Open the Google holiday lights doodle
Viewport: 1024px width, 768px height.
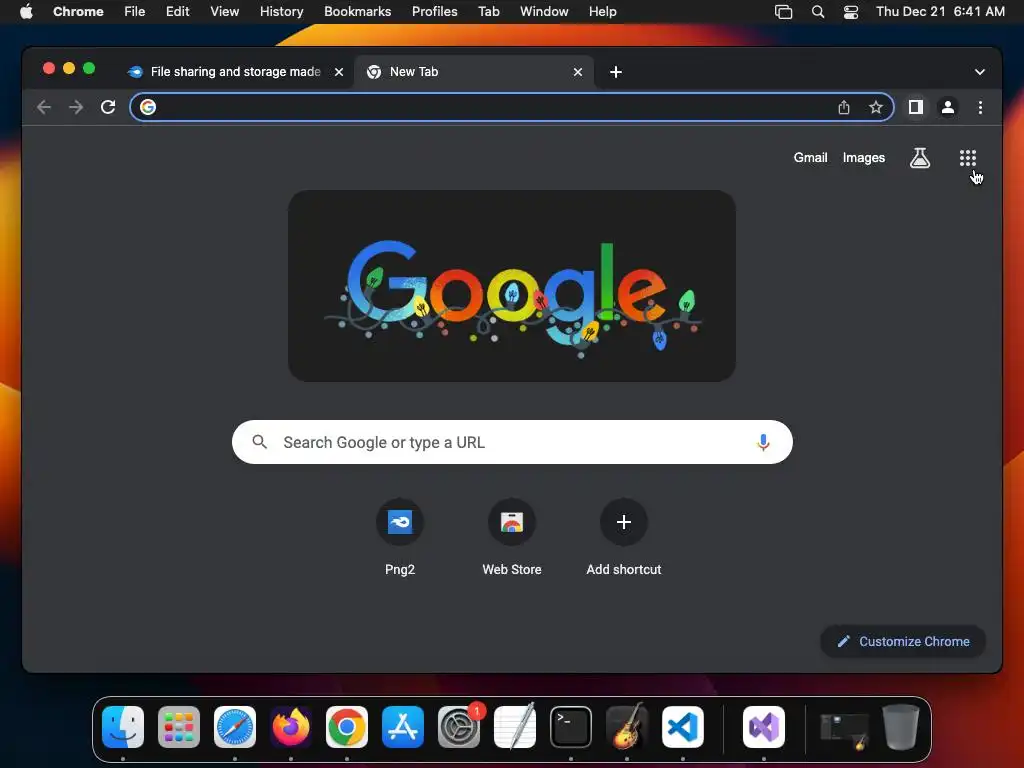(x=512, y=286)
